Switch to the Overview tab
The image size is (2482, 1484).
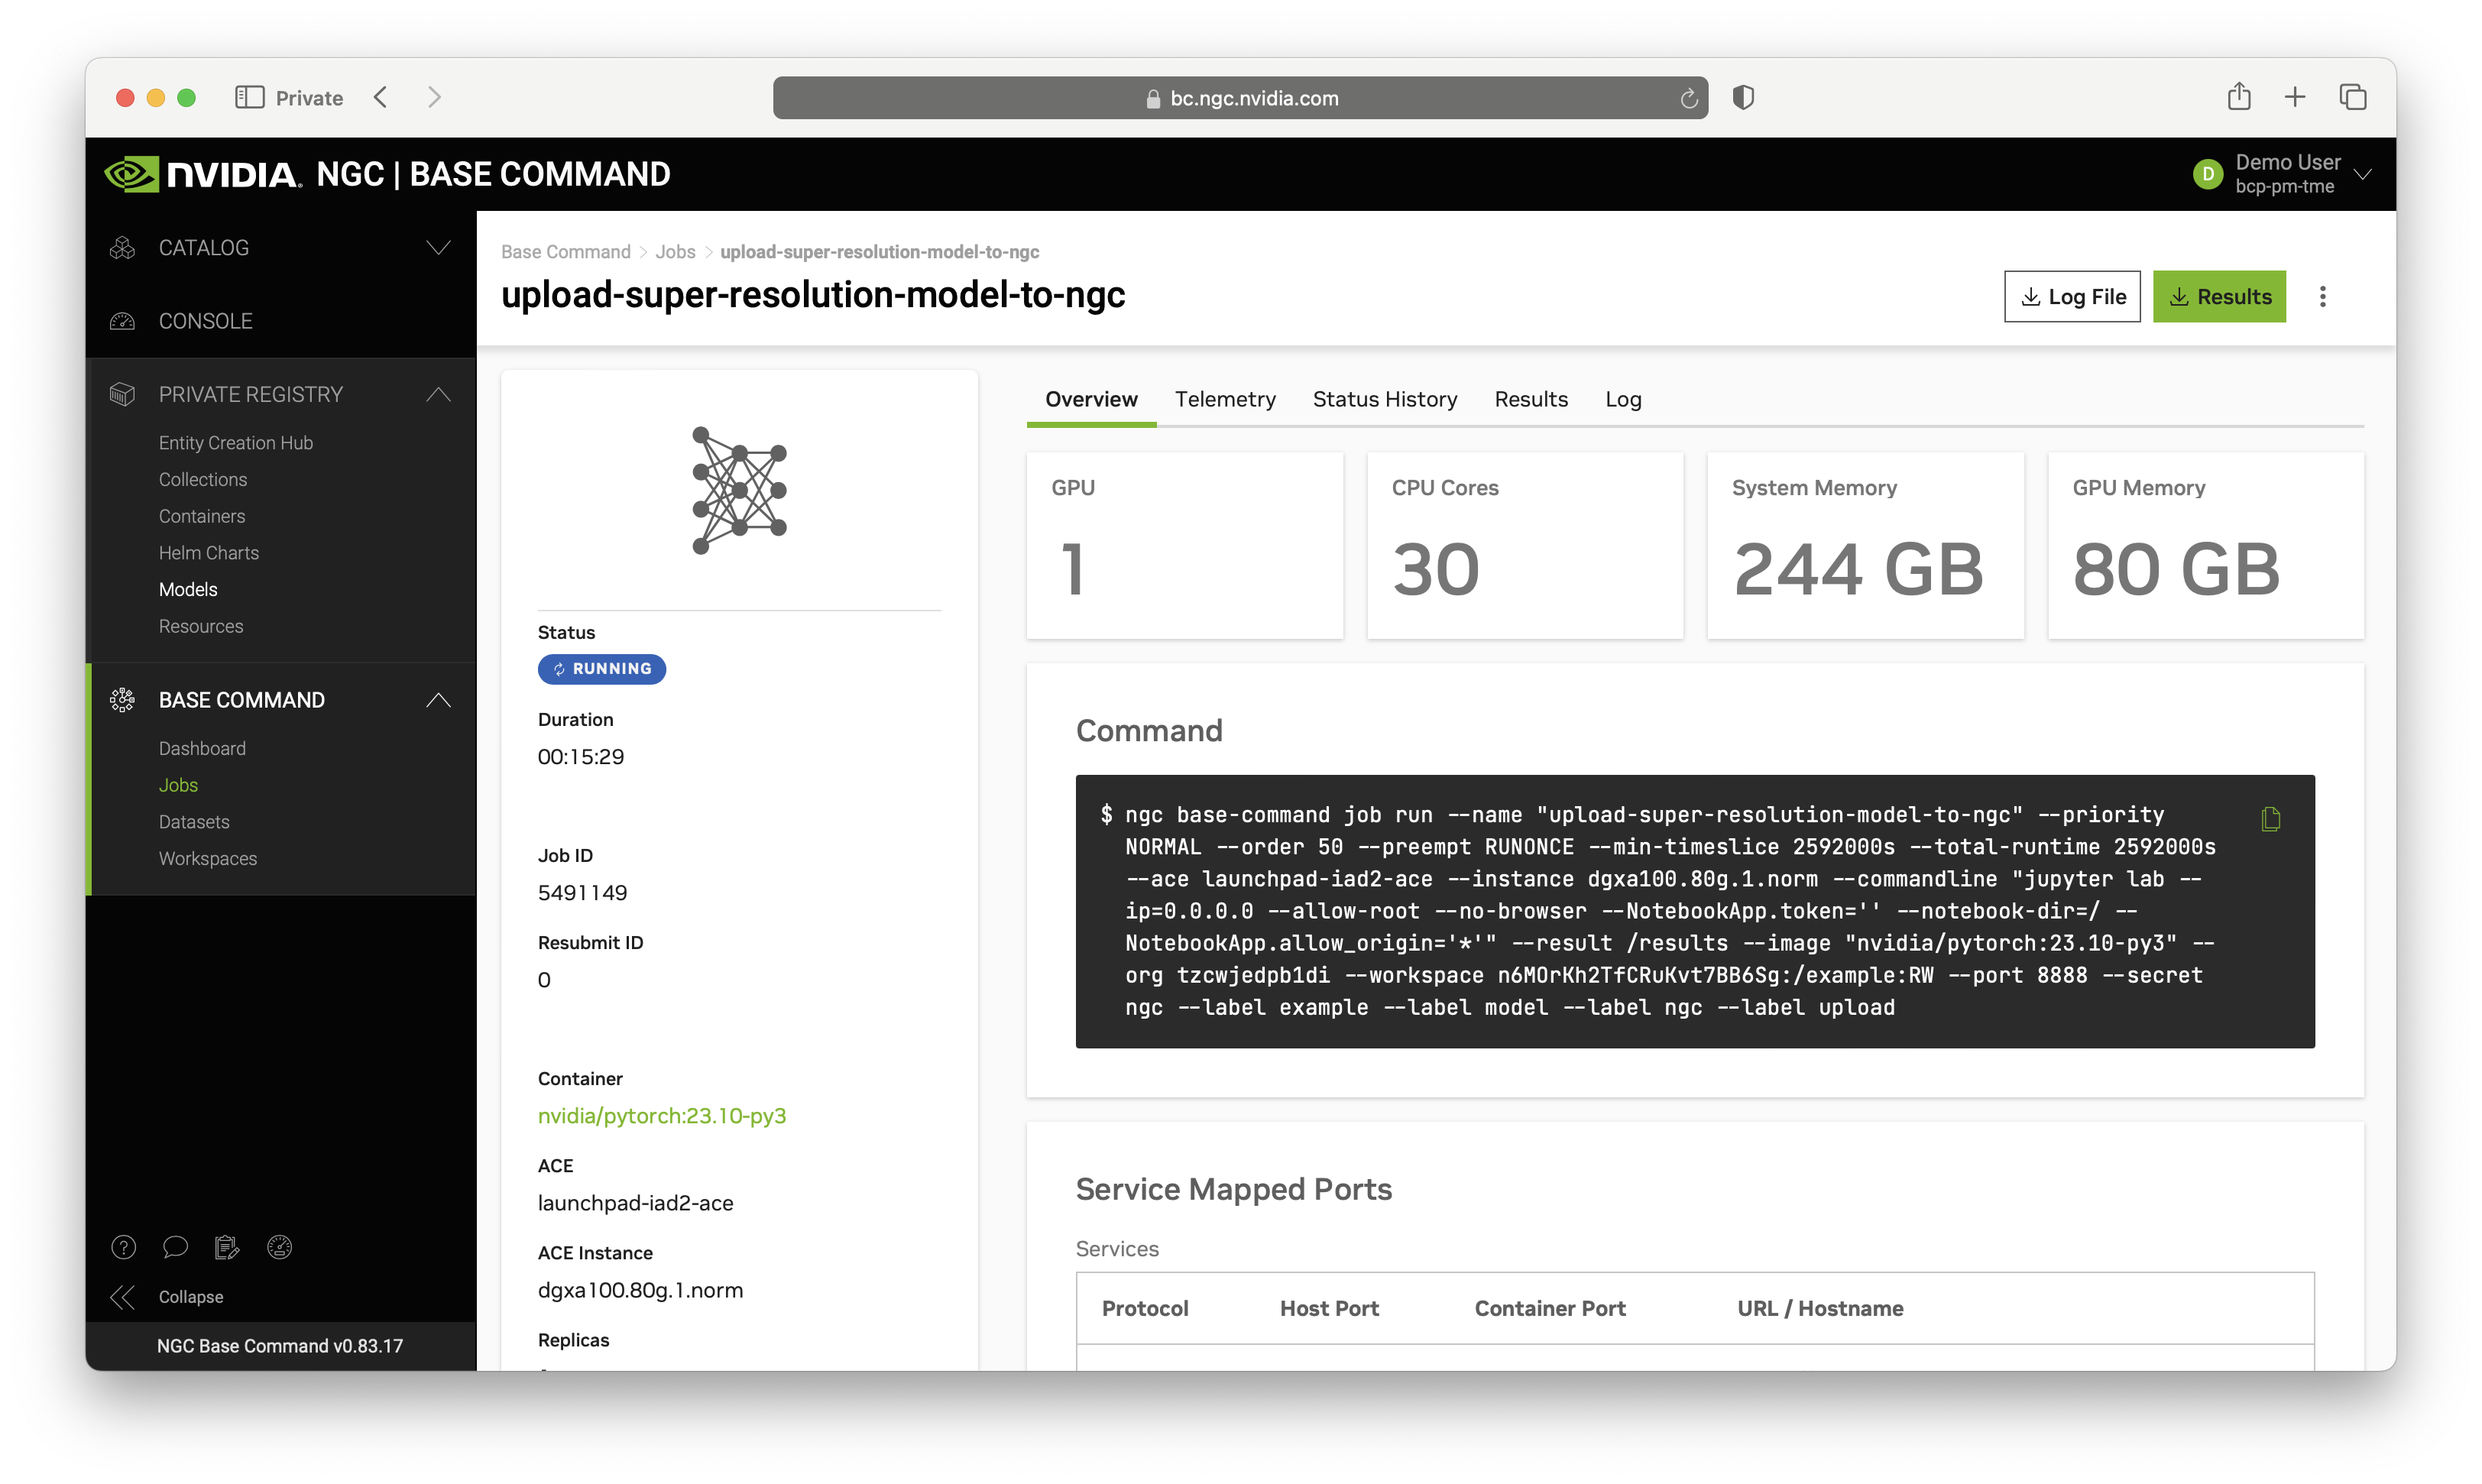coord(1091,399)
